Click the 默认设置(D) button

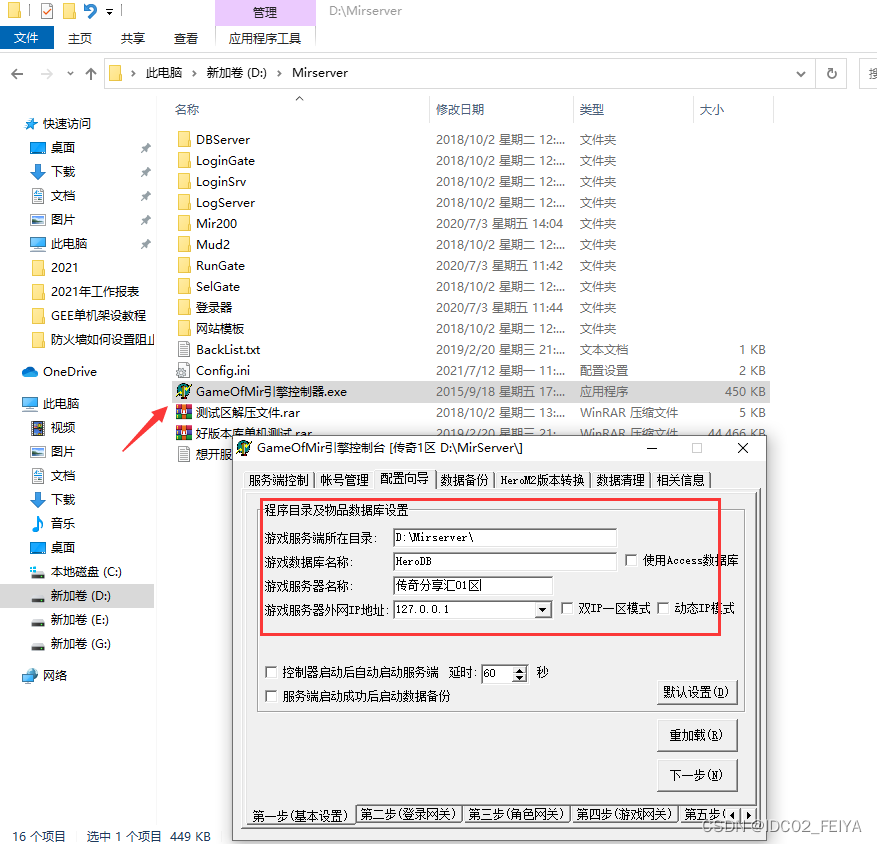[697, 692]
